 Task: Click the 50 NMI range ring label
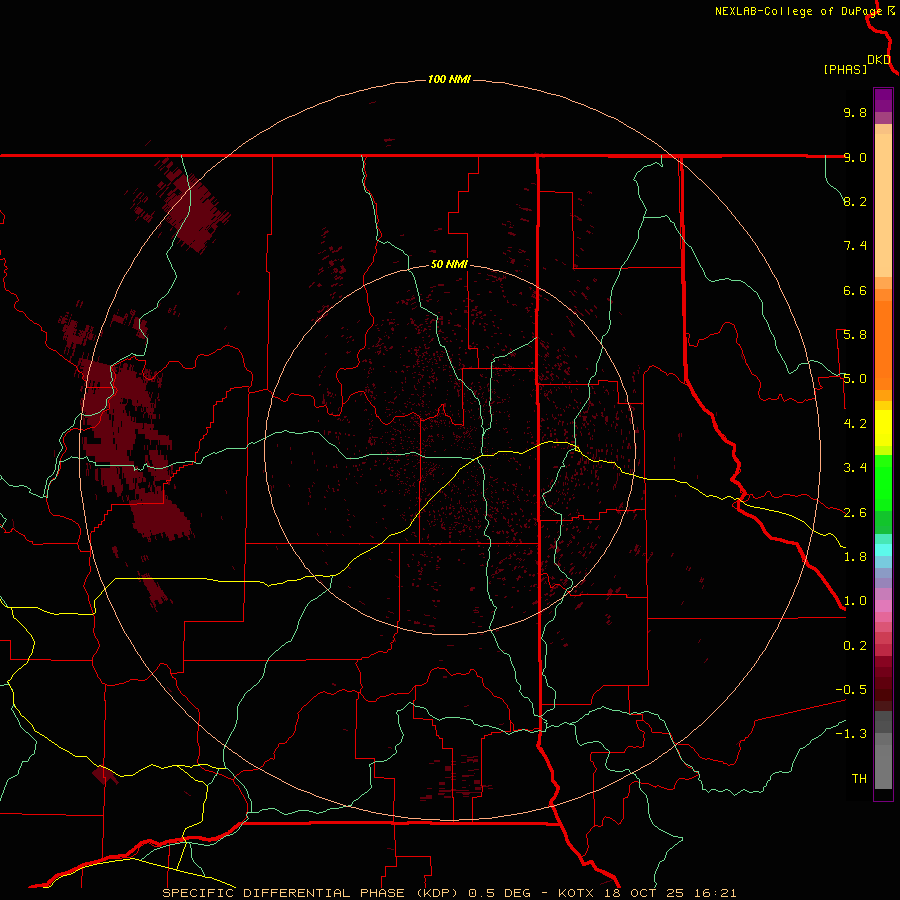click(449, 265)
